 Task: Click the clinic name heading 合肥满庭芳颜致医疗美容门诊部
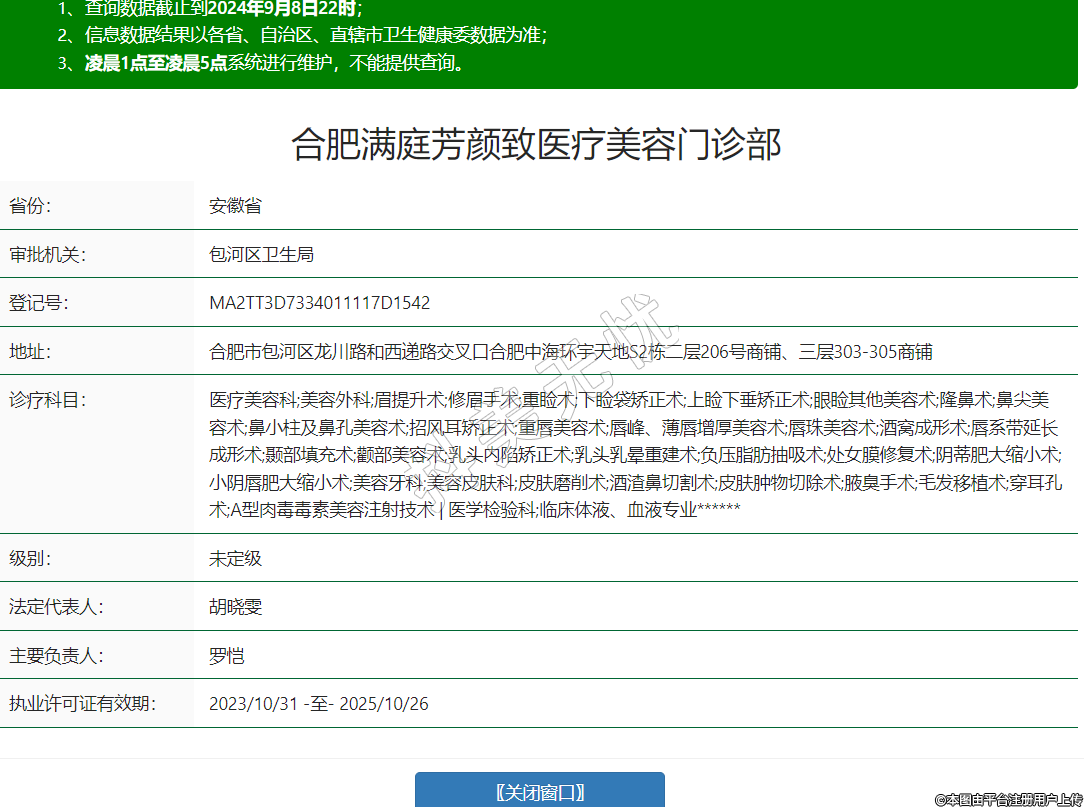[x=536, y=145]
